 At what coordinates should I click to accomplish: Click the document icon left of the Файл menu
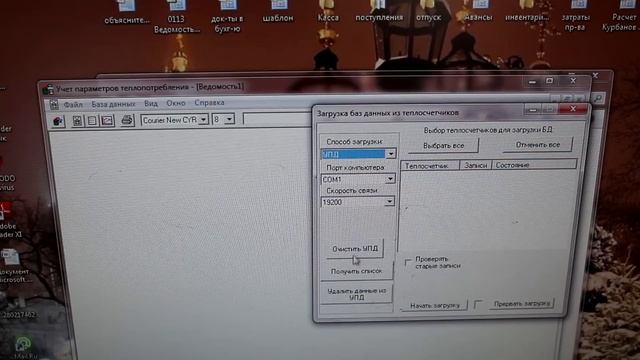click(54, 104)
